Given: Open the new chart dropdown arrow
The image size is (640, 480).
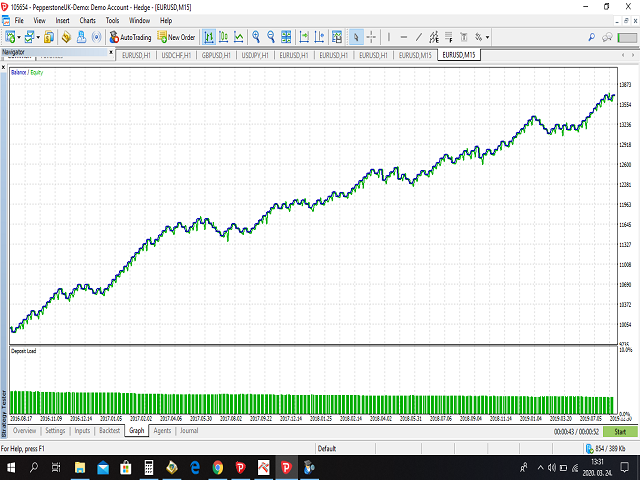Looking at the screenshot, I should coord(19,37).
